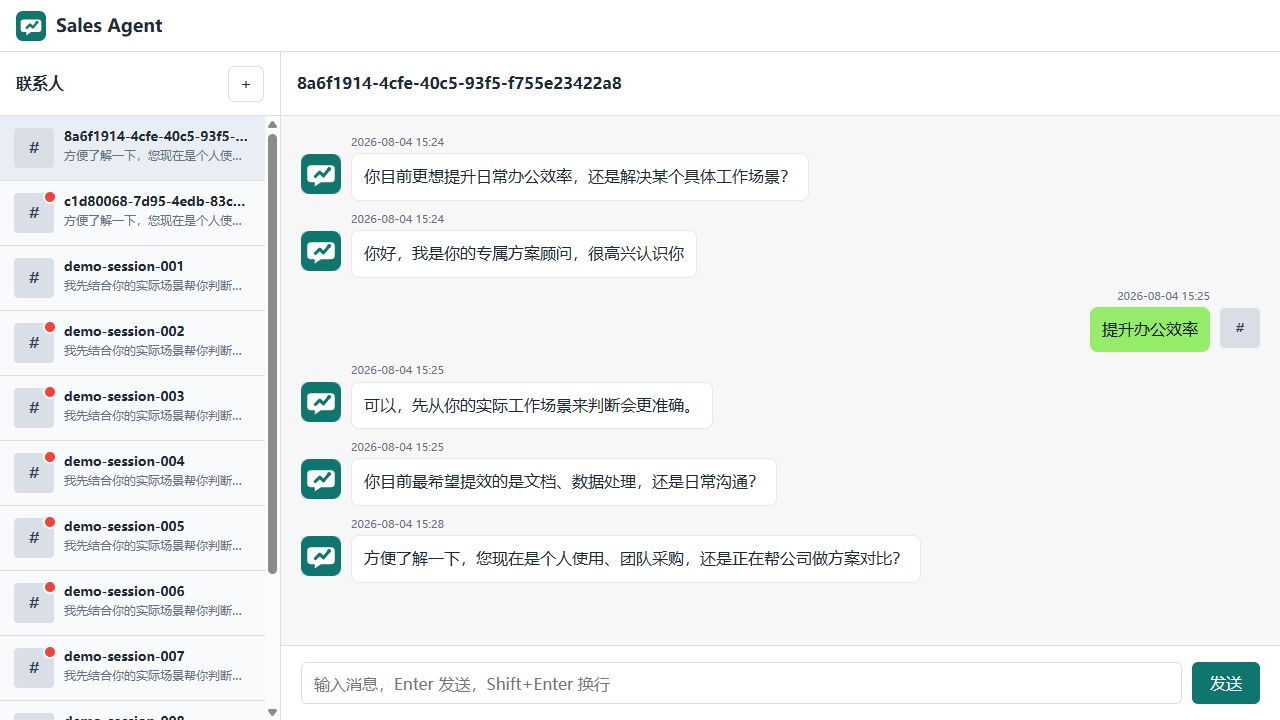Click agent avatar beside 可以，先从 message
1280x720 pixels.
coord(321,402)
